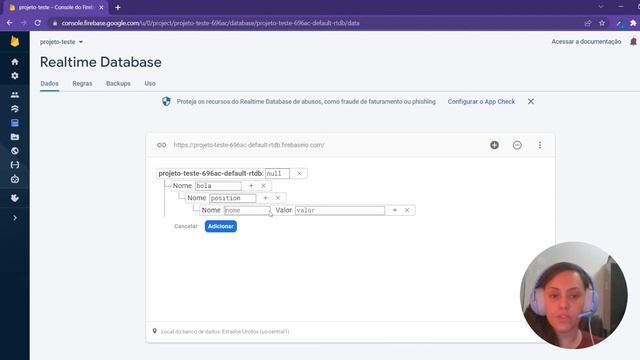The height and width of the screenshot is (360, 640).
Task: Focus the empty nome input field
Action: click(247, 210)
